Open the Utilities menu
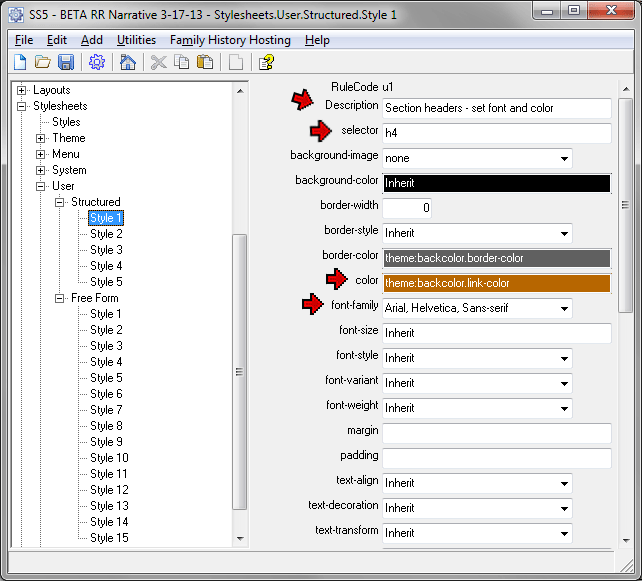This screenshot has height=581, width=642. (x=136, y=40)
